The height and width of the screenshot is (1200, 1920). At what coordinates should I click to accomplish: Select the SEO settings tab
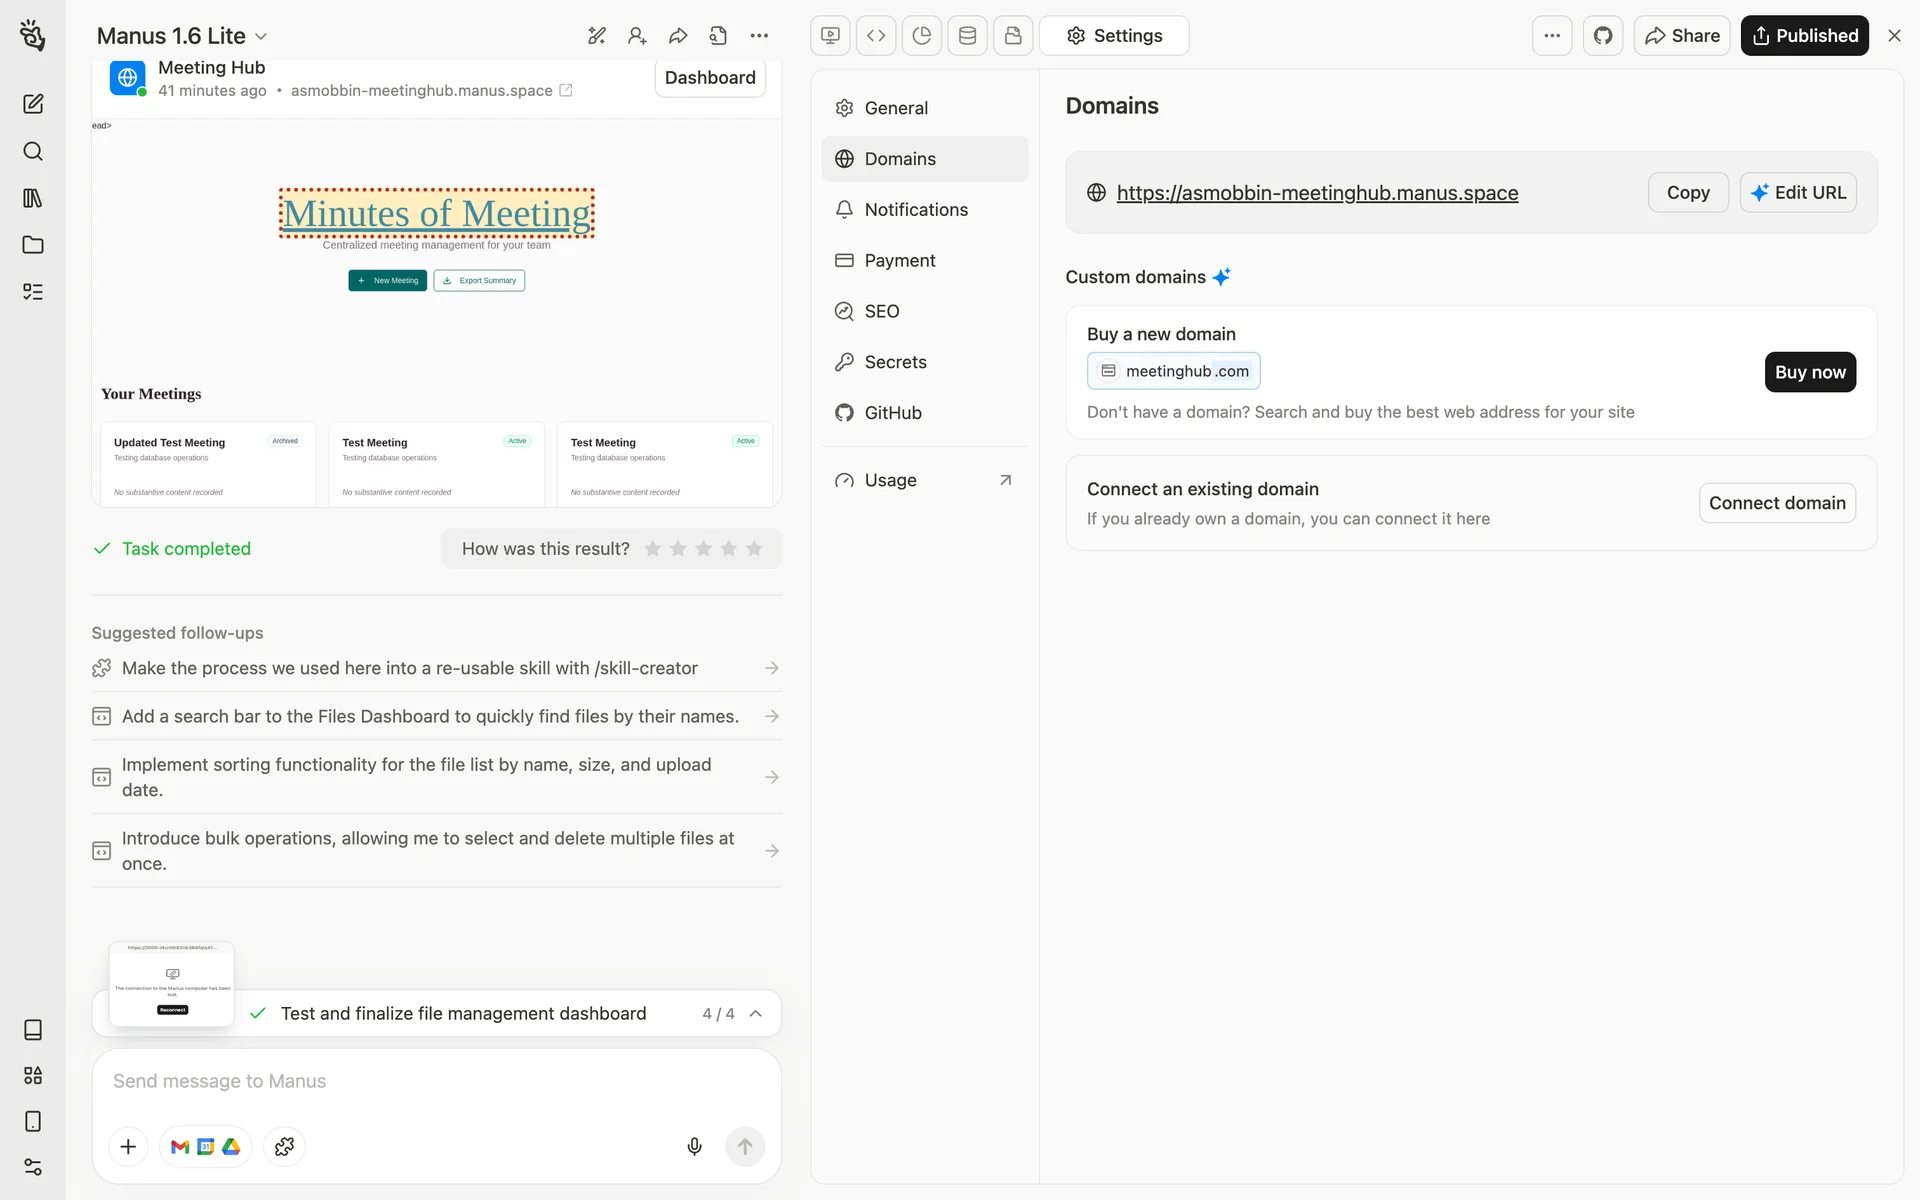881,311
